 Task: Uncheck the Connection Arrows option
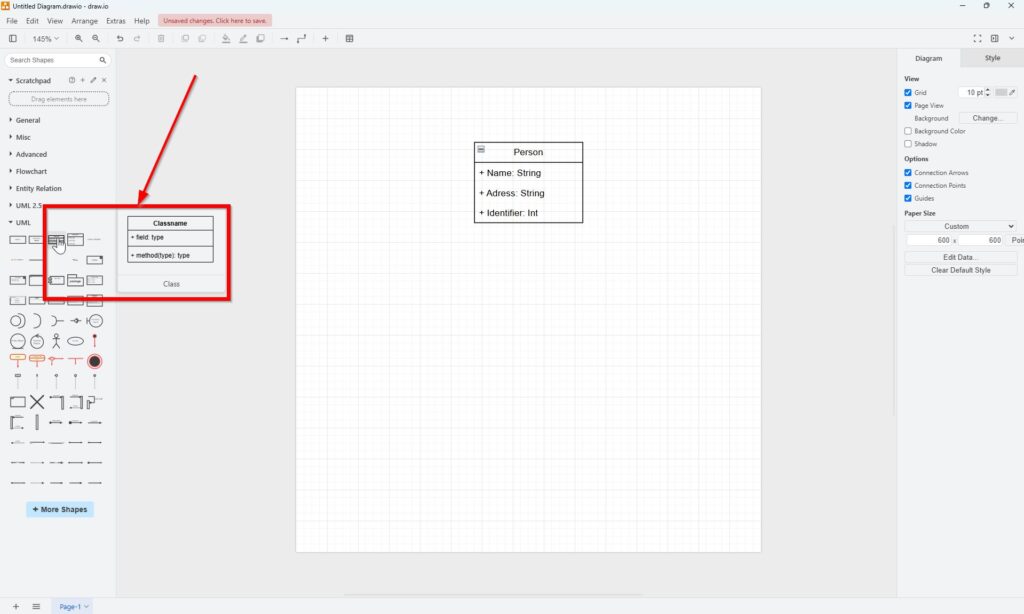pyautogui.click(x=908, y=173)
